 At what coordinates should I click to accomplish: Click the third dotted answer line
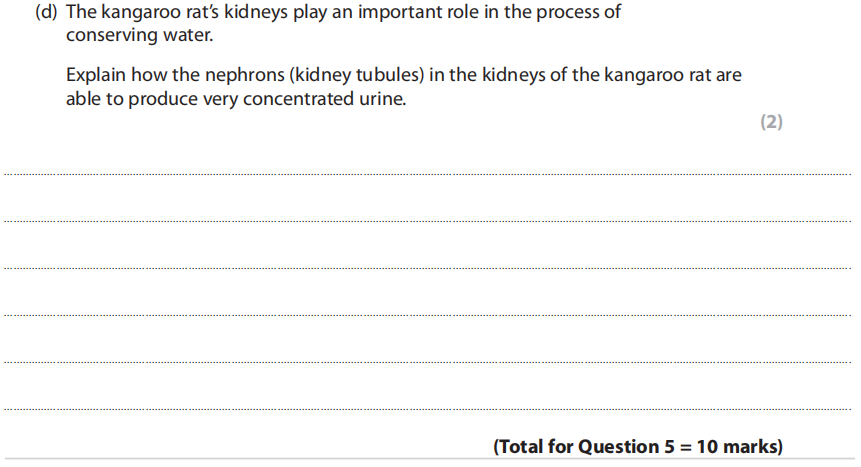pos(430,268)
